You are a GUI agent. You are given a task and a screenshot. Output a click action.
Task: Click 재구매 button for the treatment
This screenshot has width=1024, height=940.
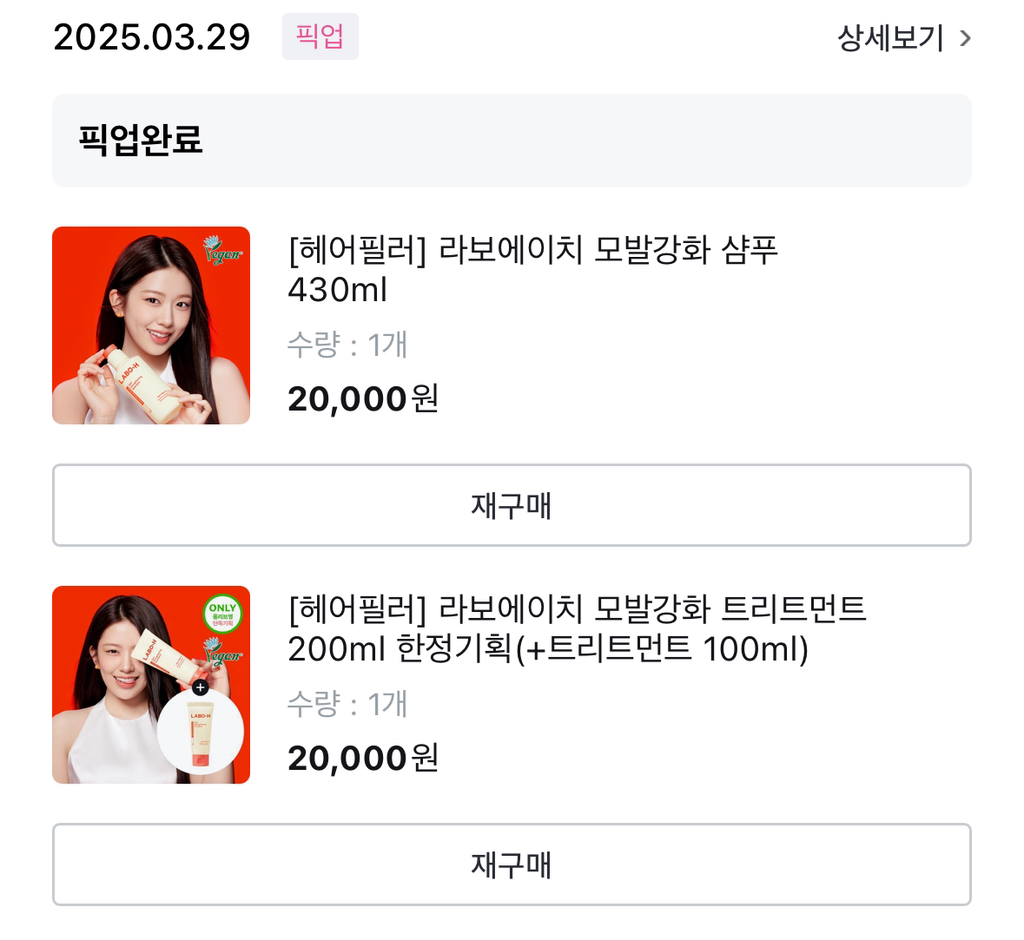pyautogui.click(x=512, y=864)
